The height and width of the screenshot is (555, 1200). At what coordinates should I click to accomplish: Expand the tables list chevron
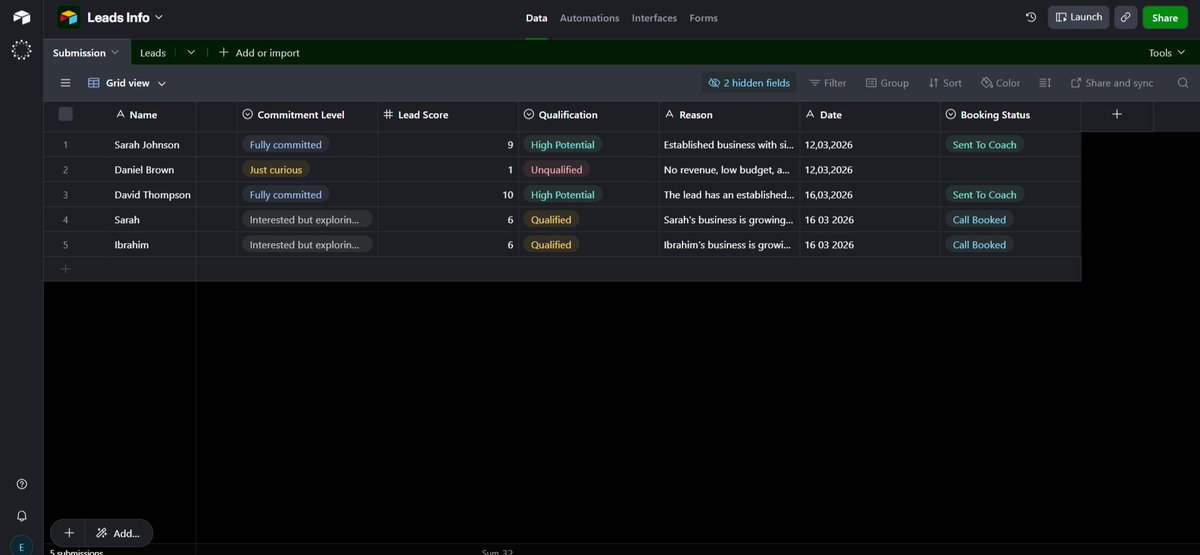191,52
